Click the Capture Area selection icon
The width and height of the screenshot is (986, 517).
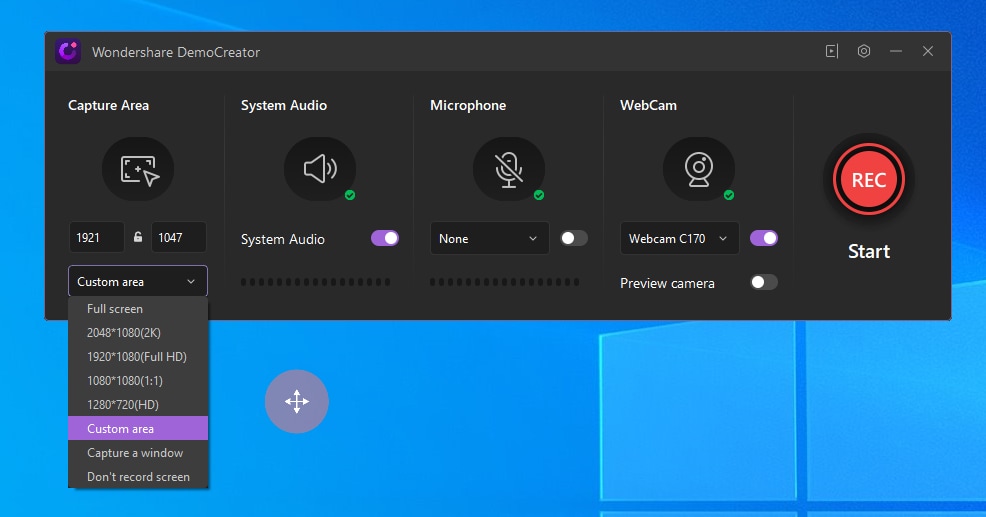(138, 169)
